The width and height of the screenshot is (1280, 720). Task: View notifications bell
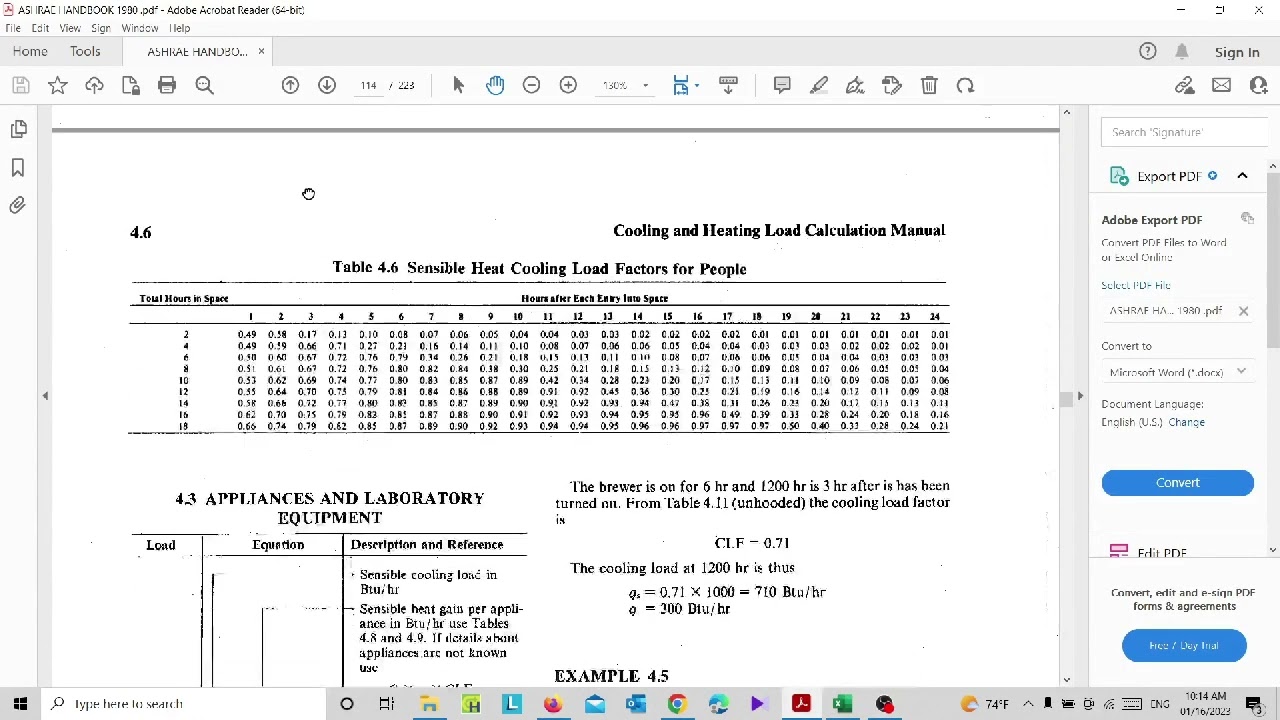coord(1182,52)
